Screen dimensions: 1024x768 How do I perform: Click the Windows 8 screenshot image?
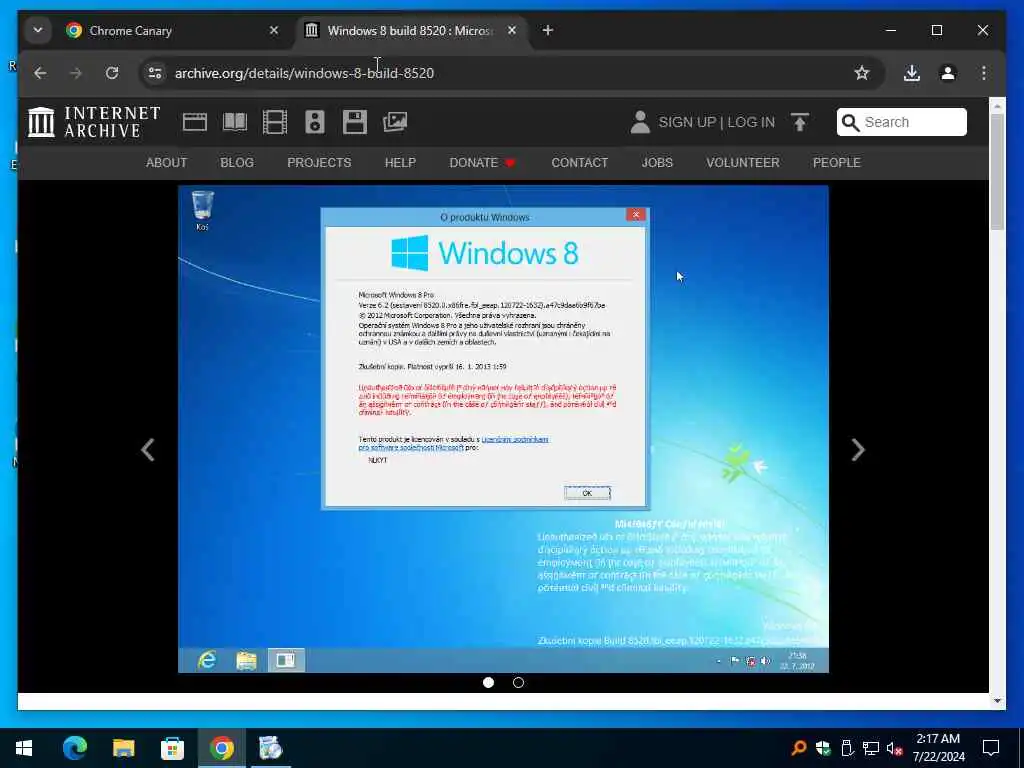pos(504,429)
